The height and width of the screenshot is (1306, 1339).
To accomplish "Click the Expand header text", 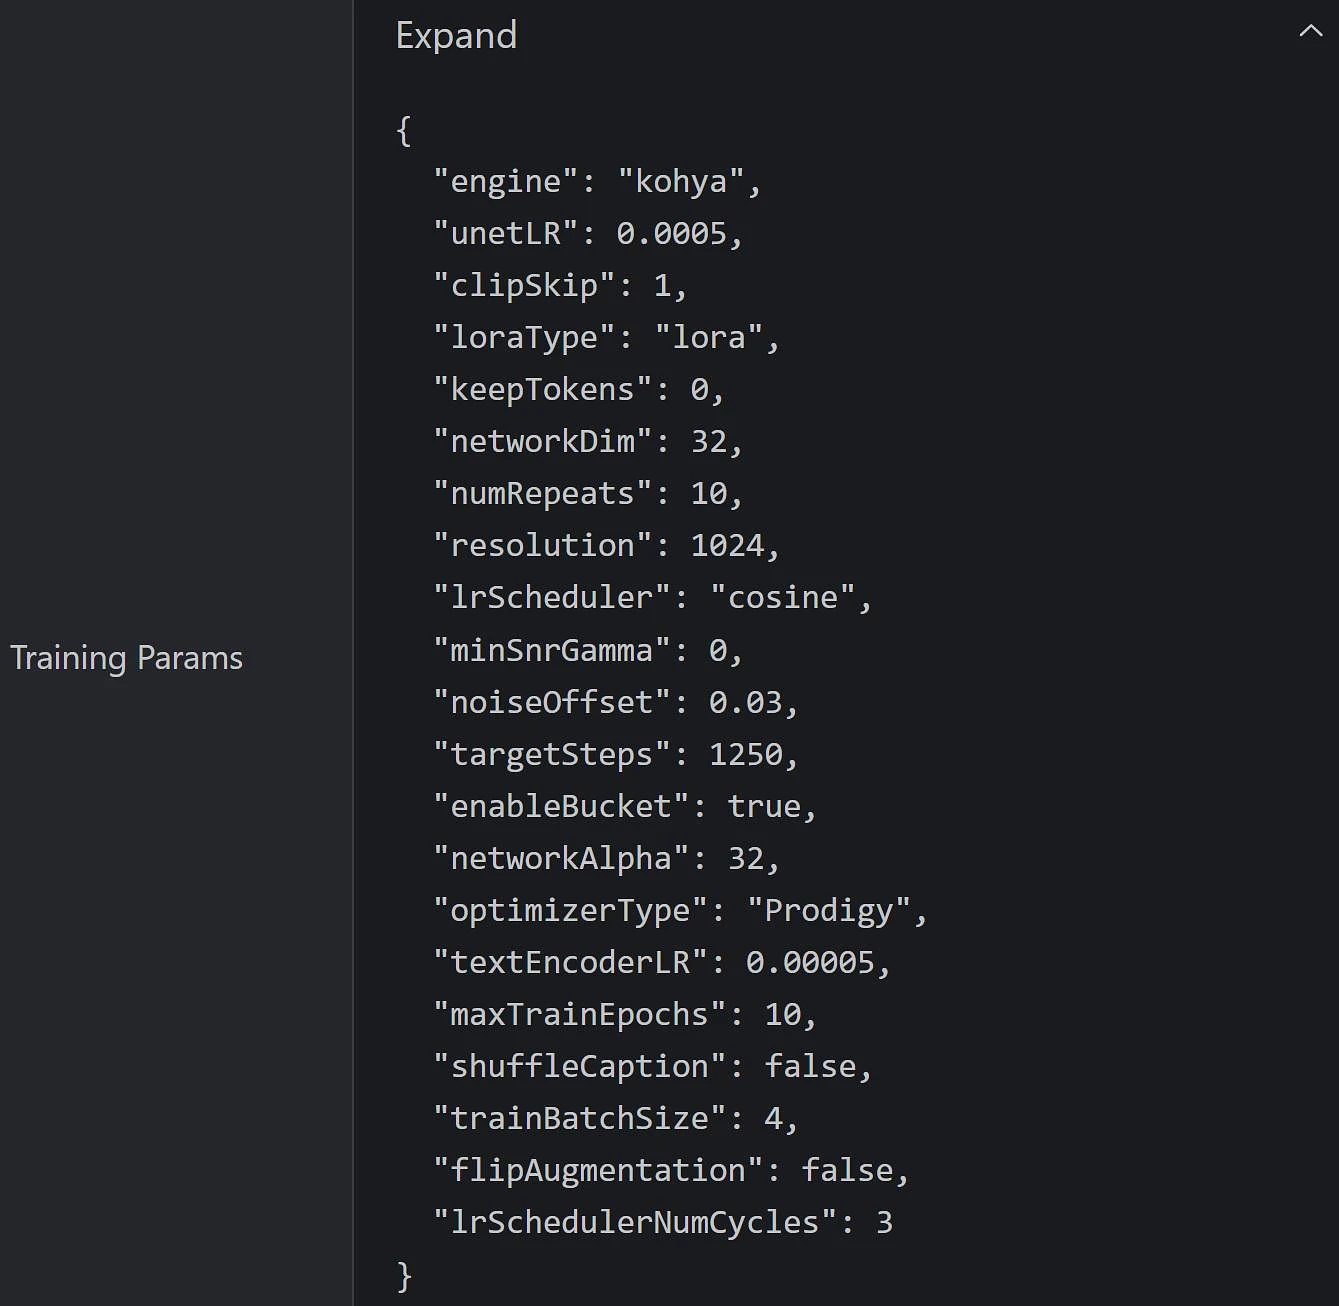I will [x=456, y=36].
